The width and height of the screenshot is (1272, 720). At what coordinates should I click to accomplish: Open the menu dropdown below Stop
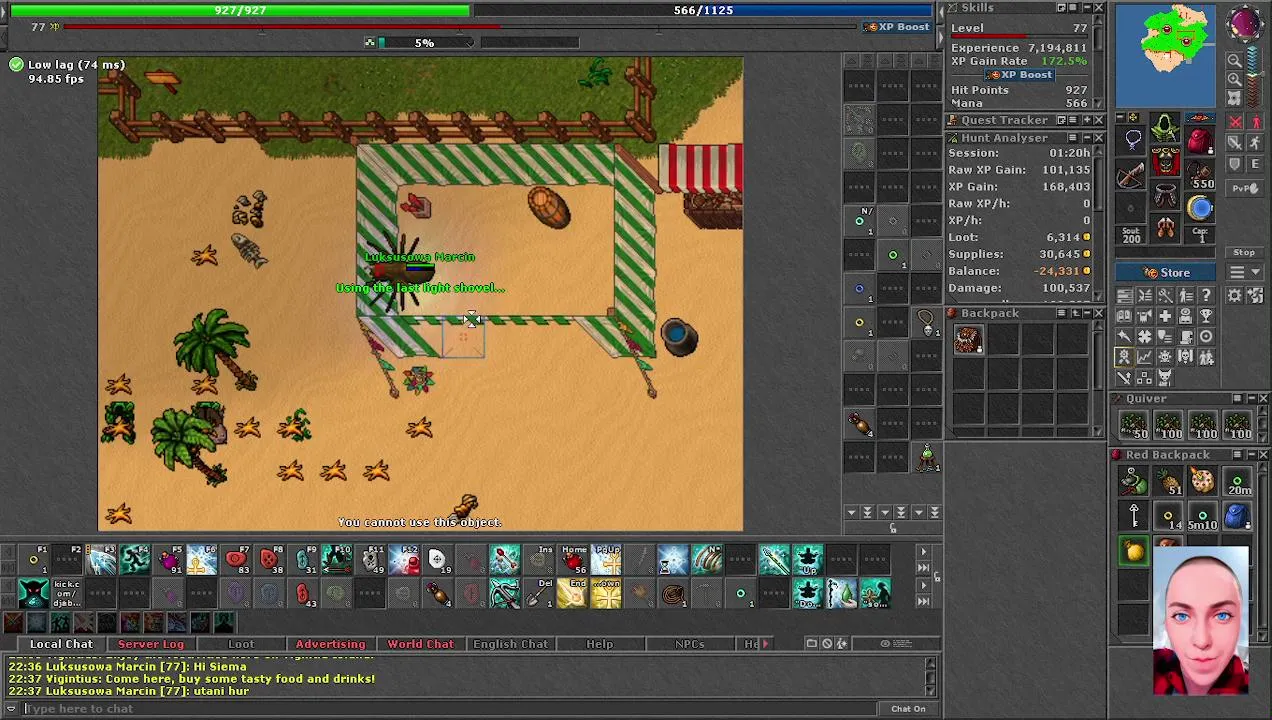click(x=1244, y=272)
